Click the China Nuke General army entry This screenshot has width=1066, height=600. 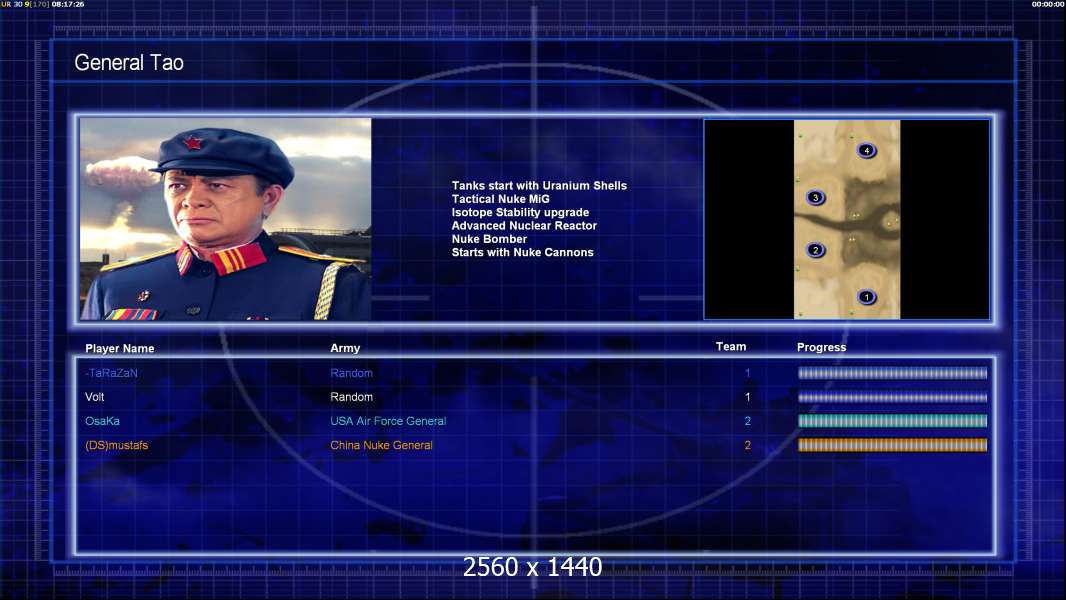pos(381,445)
